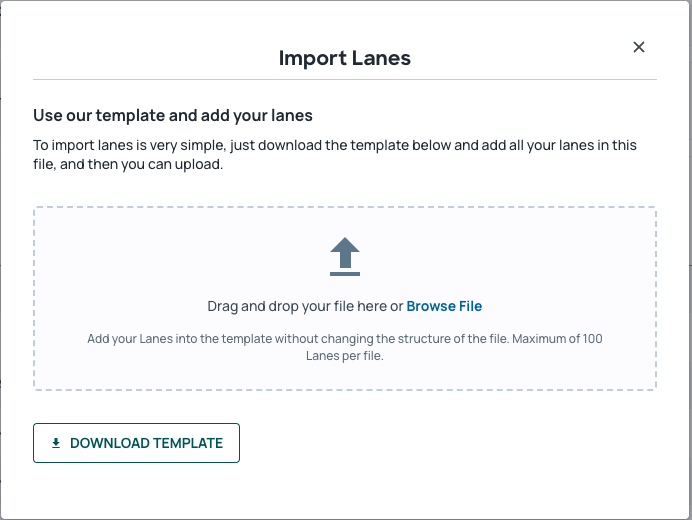Click the download icon in the template button

(x=56, y=443)
